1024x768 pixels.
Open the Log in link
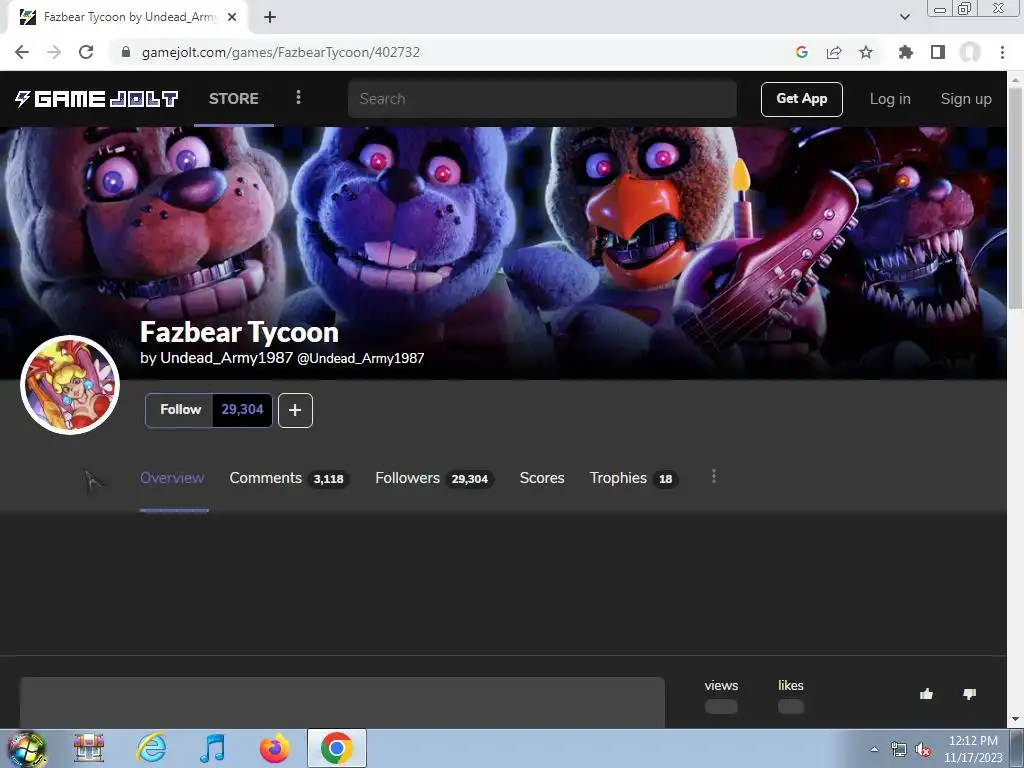coord(889,99)
